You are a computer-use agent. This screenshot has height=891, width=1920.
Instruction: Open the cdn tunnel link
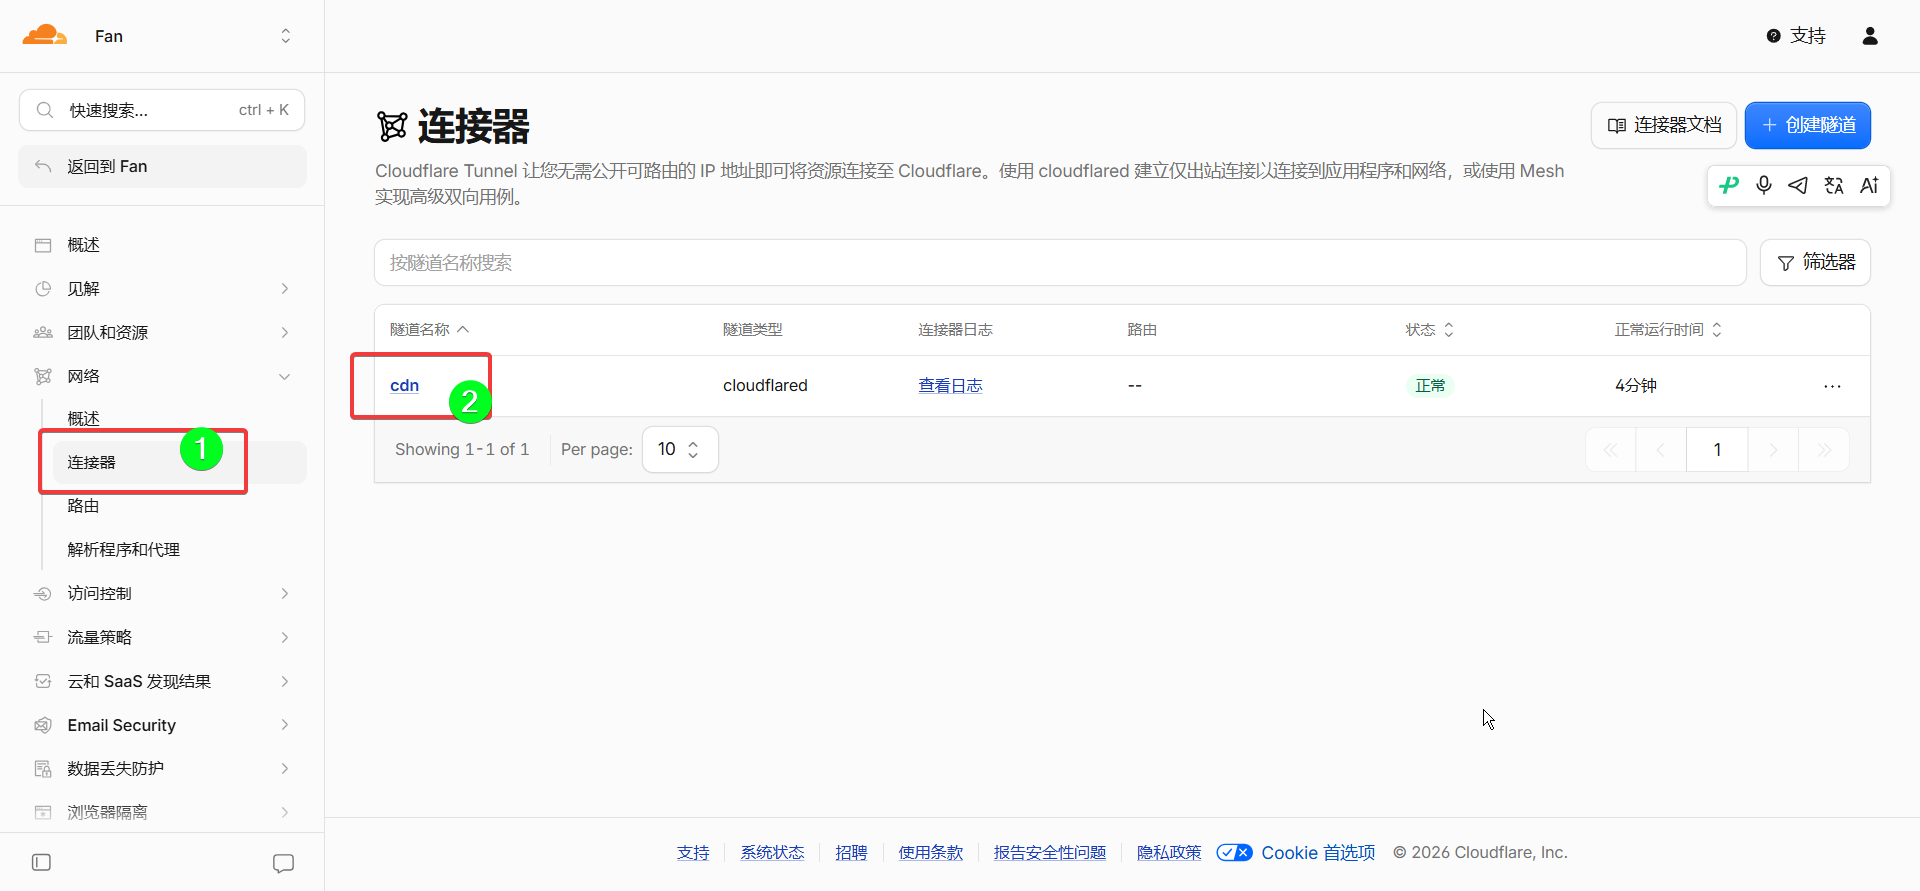click(x=404, y=386)
